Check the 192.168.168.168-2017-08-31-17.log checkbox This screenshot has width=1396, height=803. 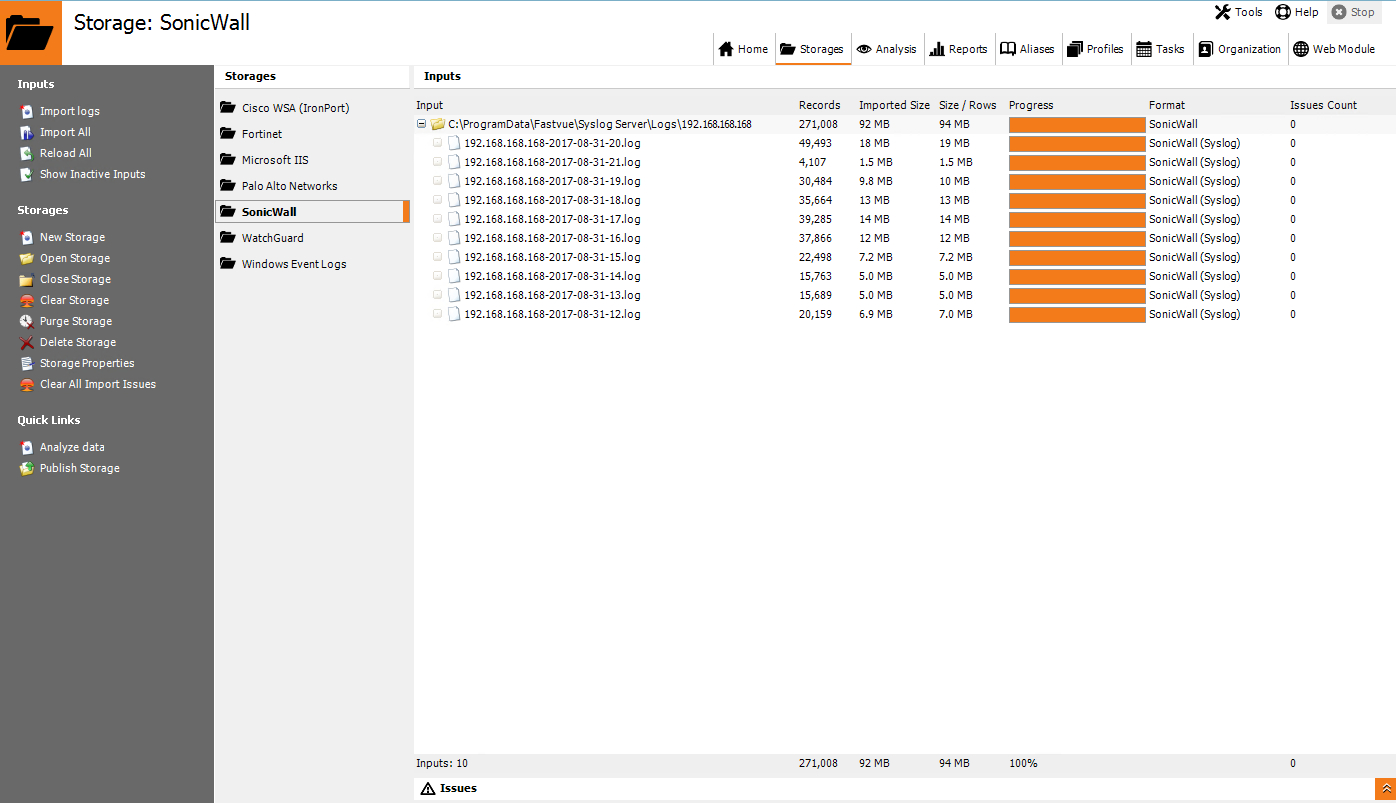tap(438, 219)
